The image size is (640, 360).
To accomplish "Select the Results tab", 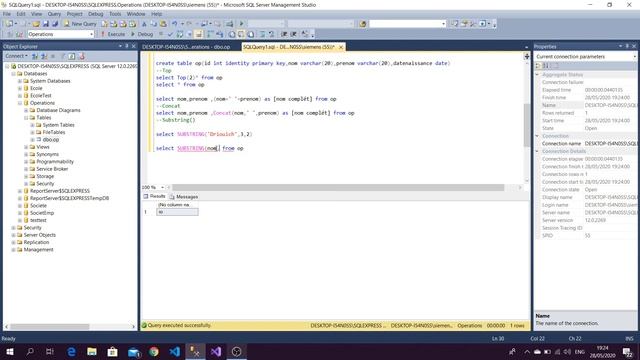I will click(x=154, y=197).
